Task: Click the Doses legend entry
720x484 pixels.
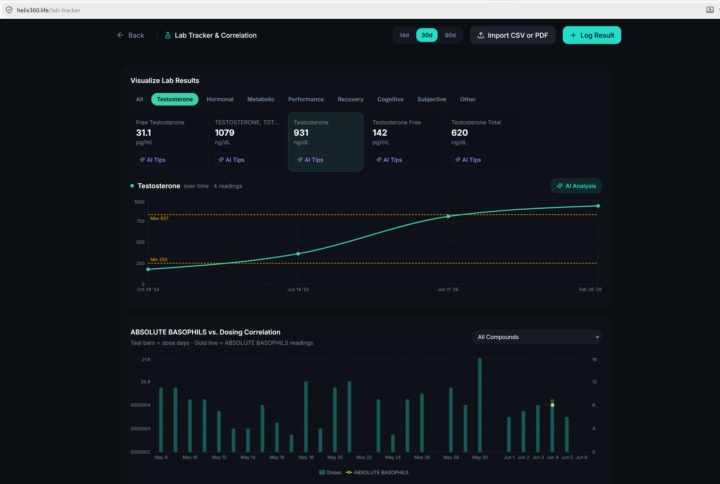Action: (330, 473)
